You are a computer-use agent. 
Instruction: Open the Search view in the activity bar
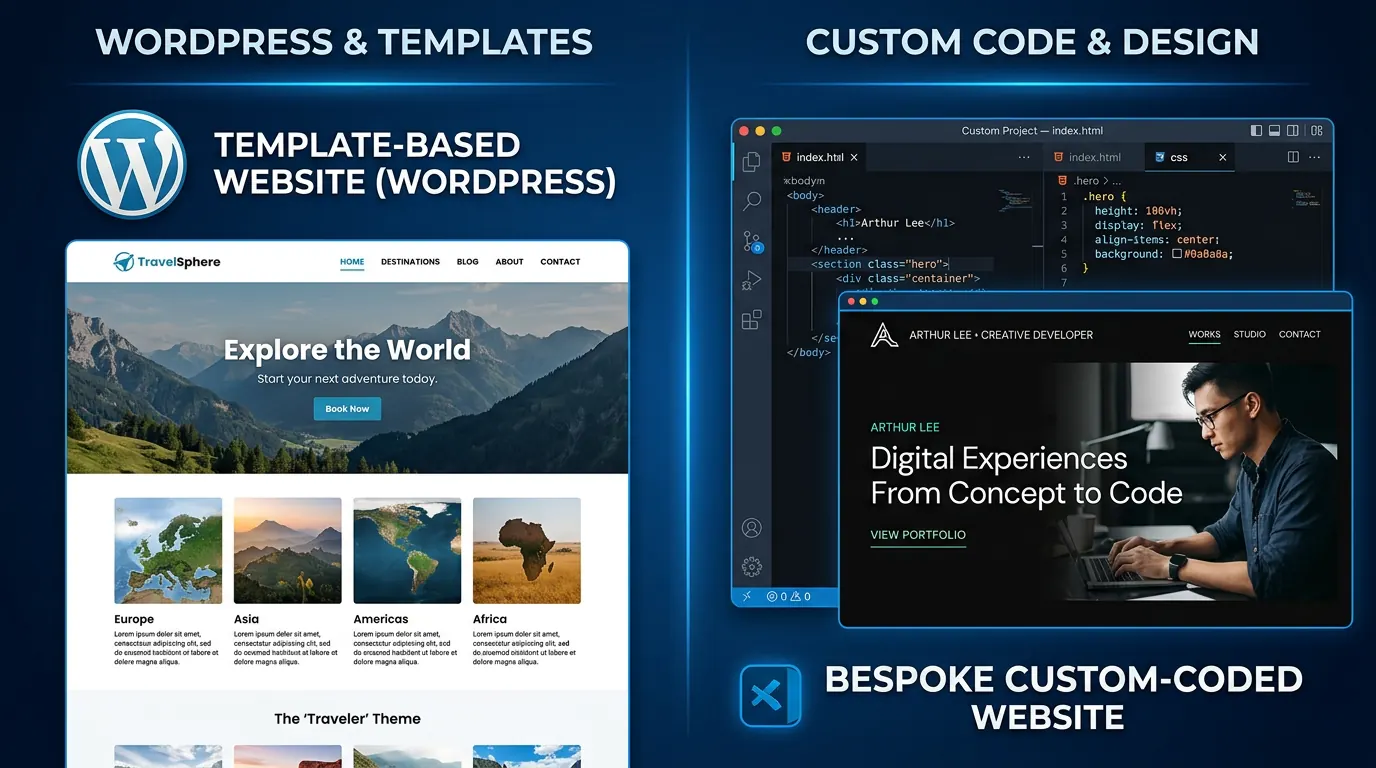(751, 201)
